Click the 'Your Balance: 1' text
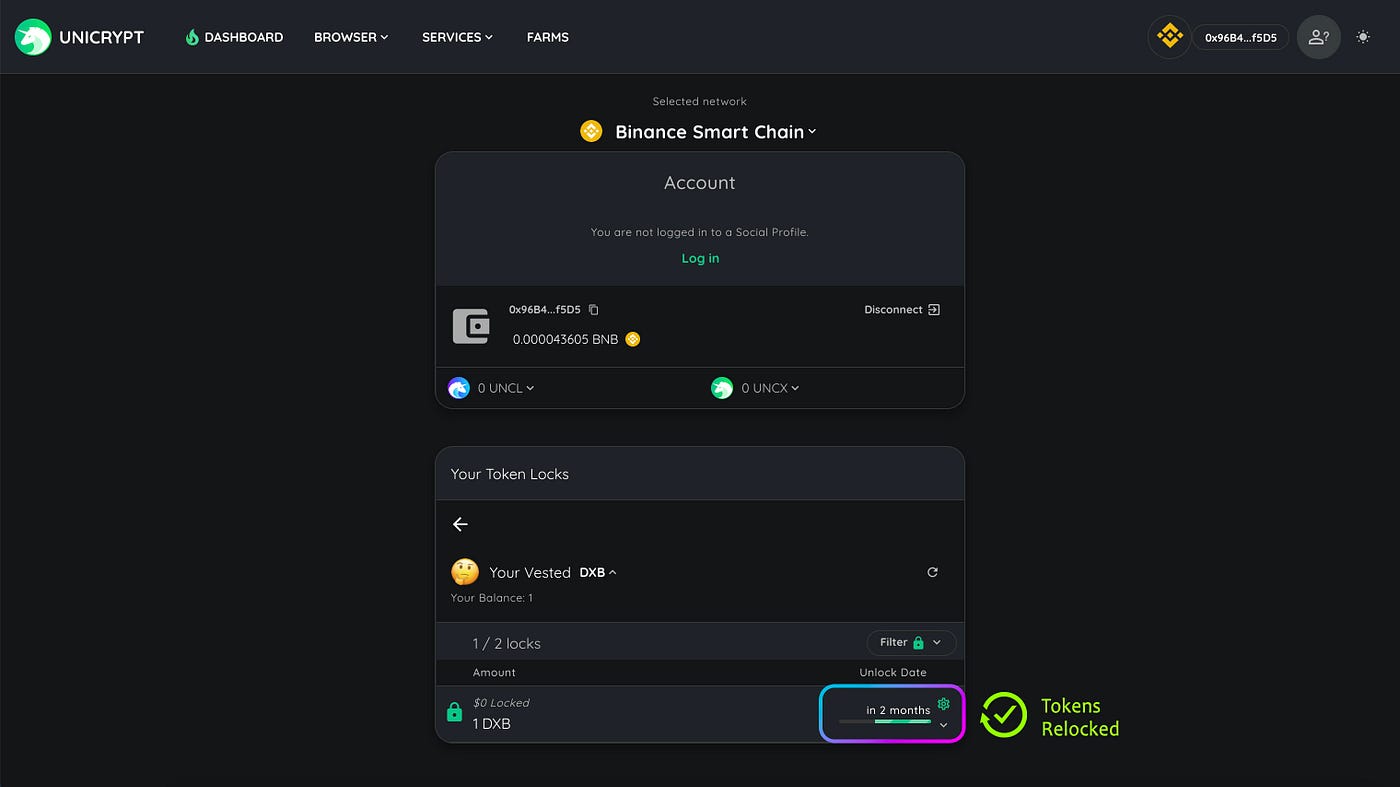 click(x=492, y=598)
